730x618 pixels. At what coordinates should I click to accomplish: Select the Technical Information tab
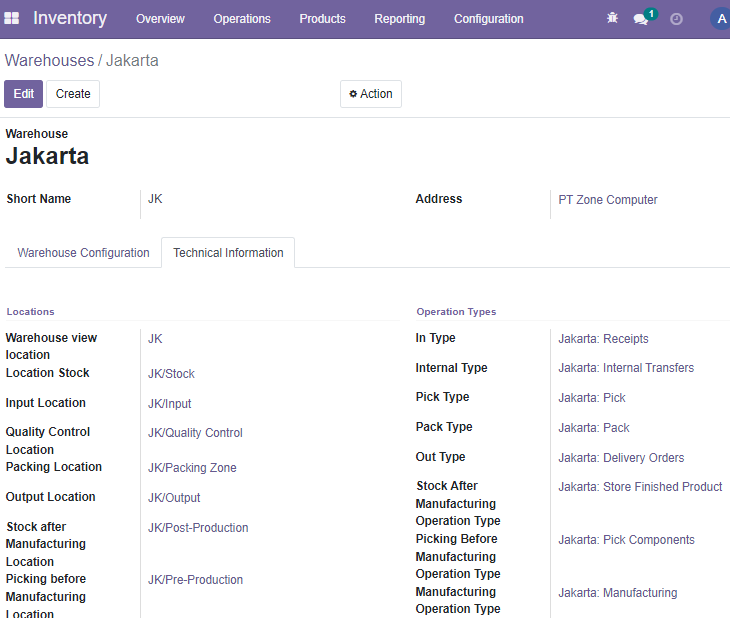228,253
